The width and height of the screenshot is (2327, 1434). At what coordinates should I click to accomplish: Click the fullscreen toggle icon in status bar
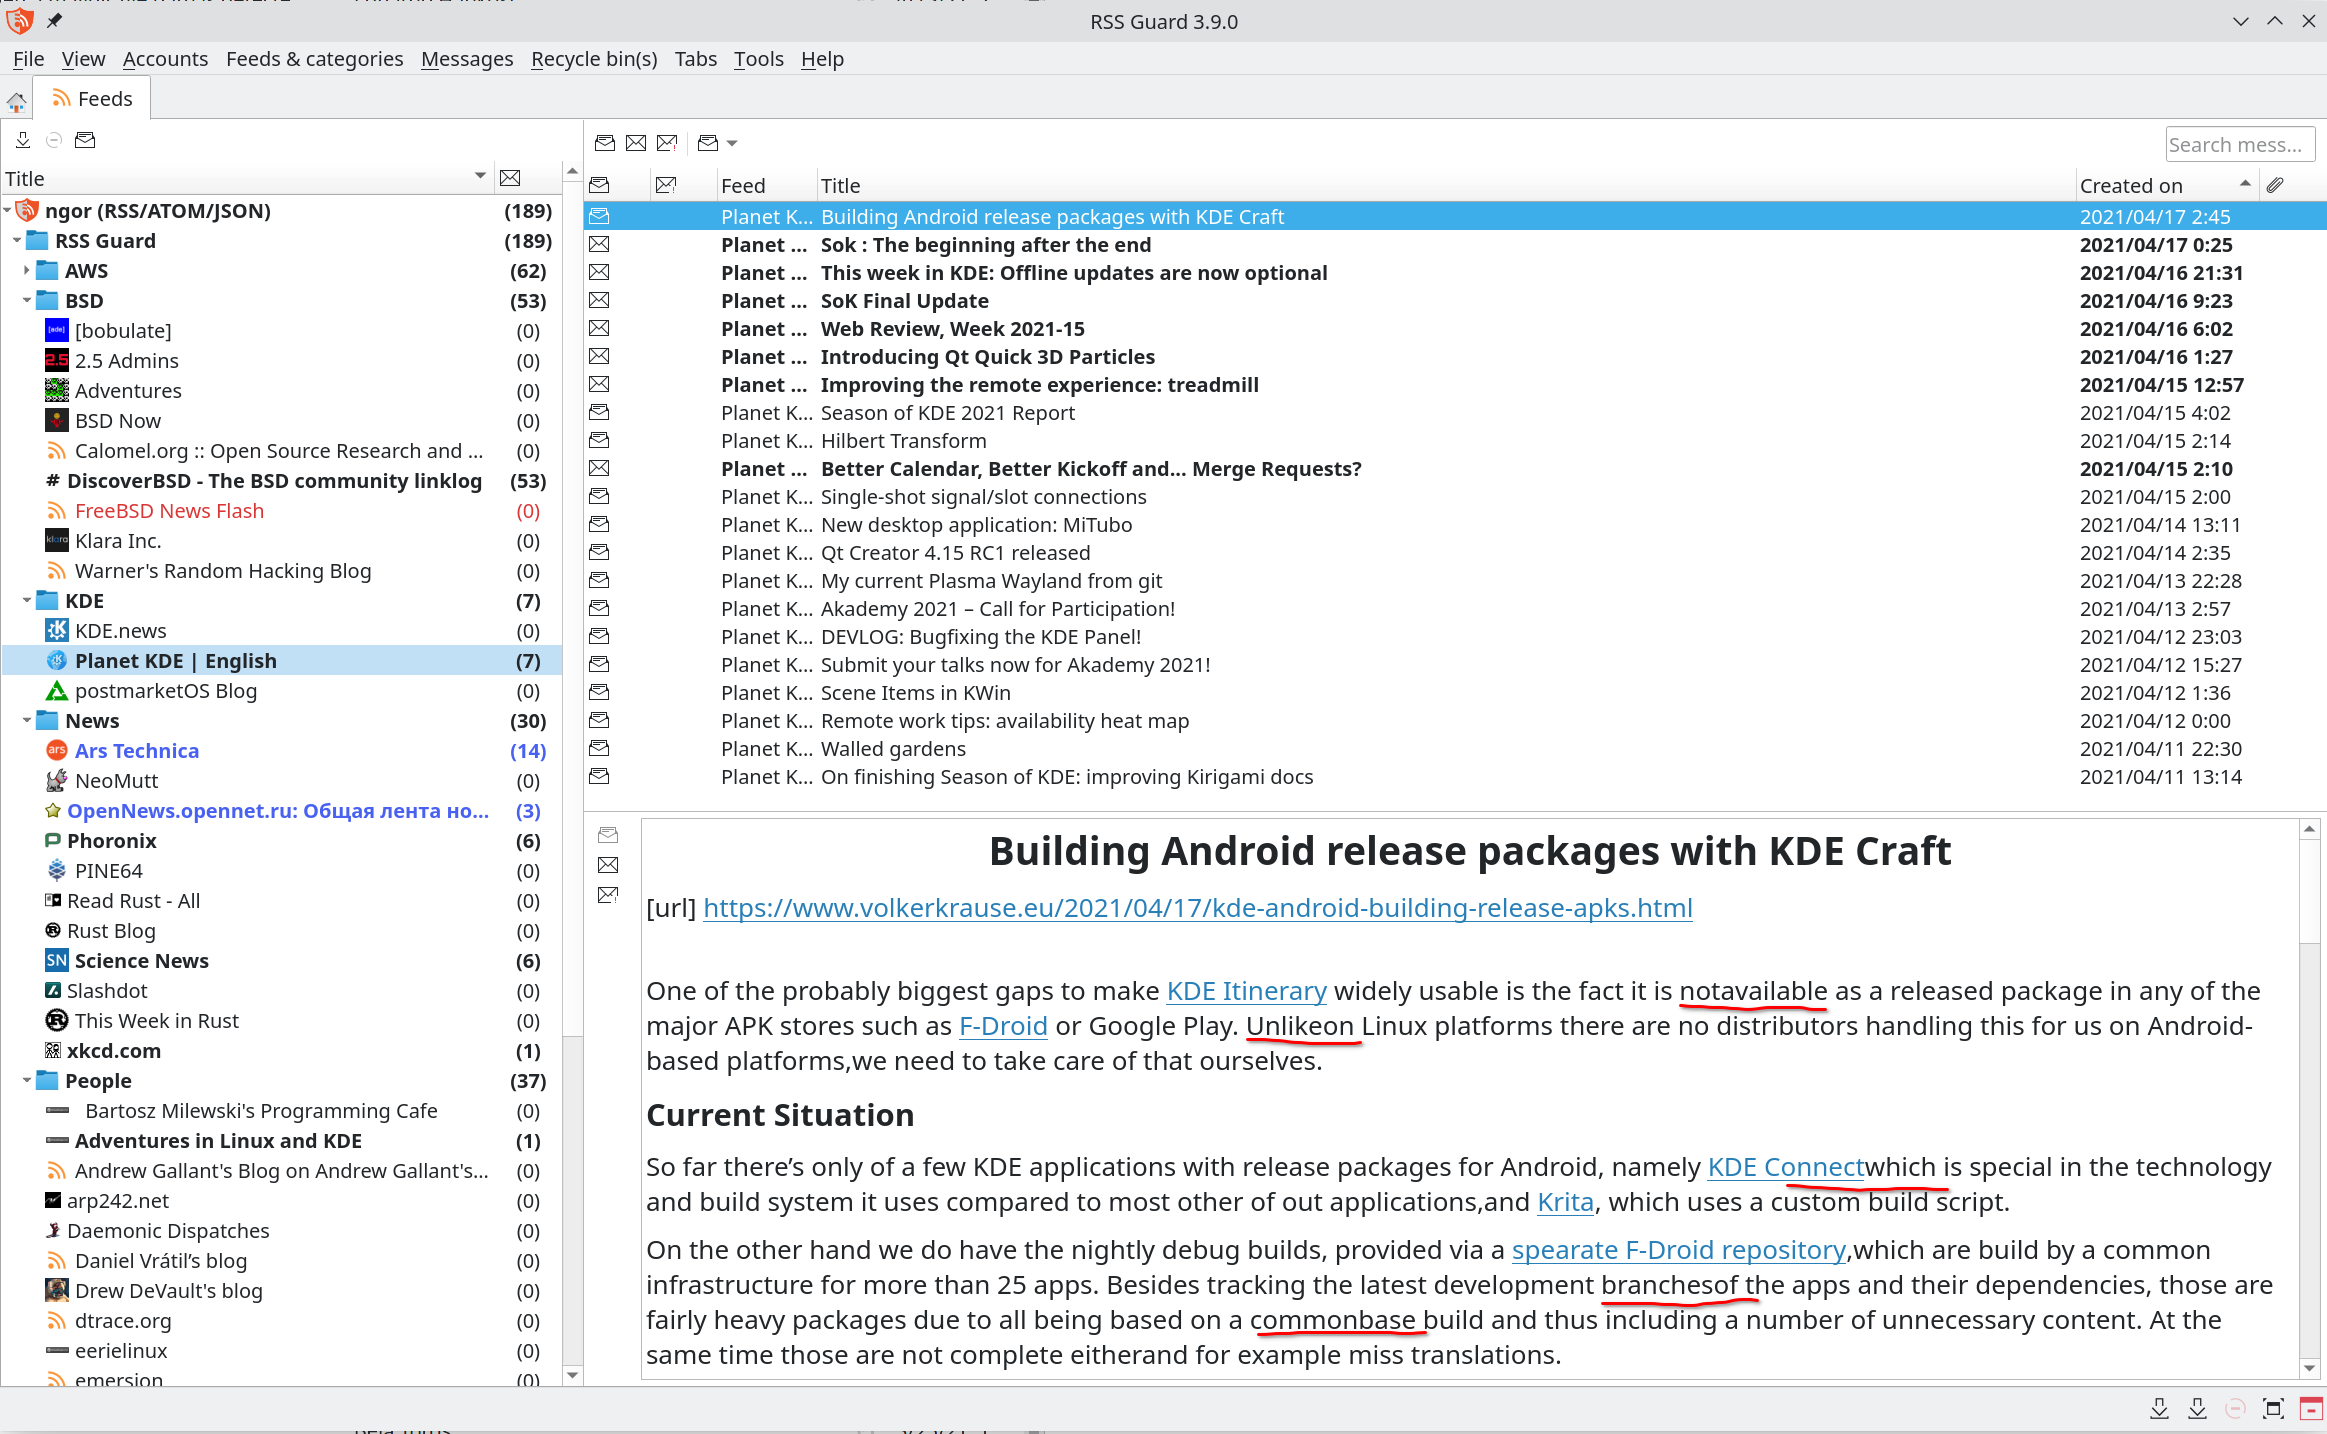[x=2273, y=1408]
